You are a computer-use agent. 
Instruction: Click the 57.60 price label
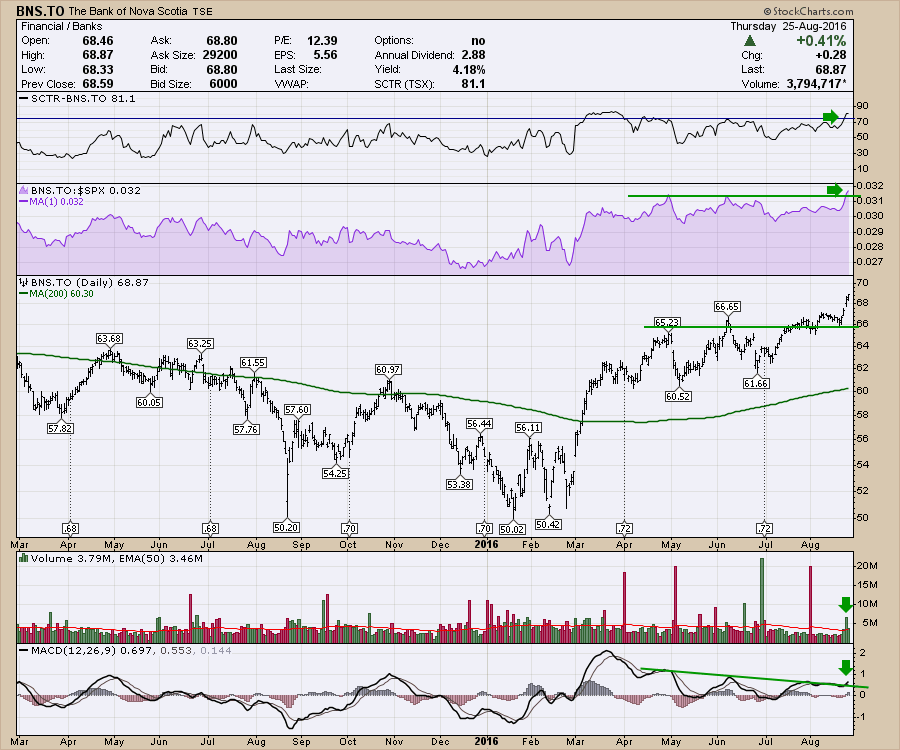pyautogui.click(x=297, y=409)
